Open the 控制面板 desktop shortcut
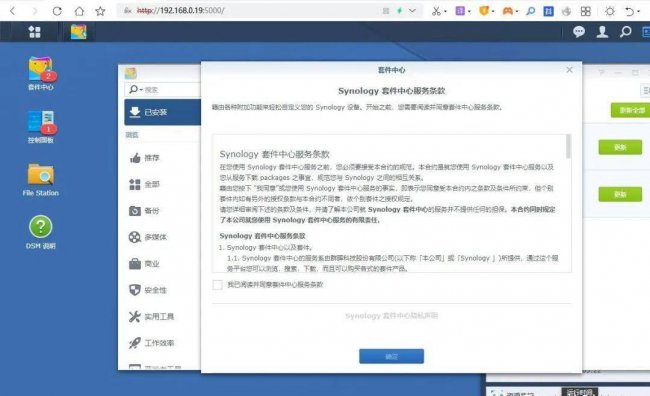Image resolution: width=650 pixels, height=396 pixels. 41,127
